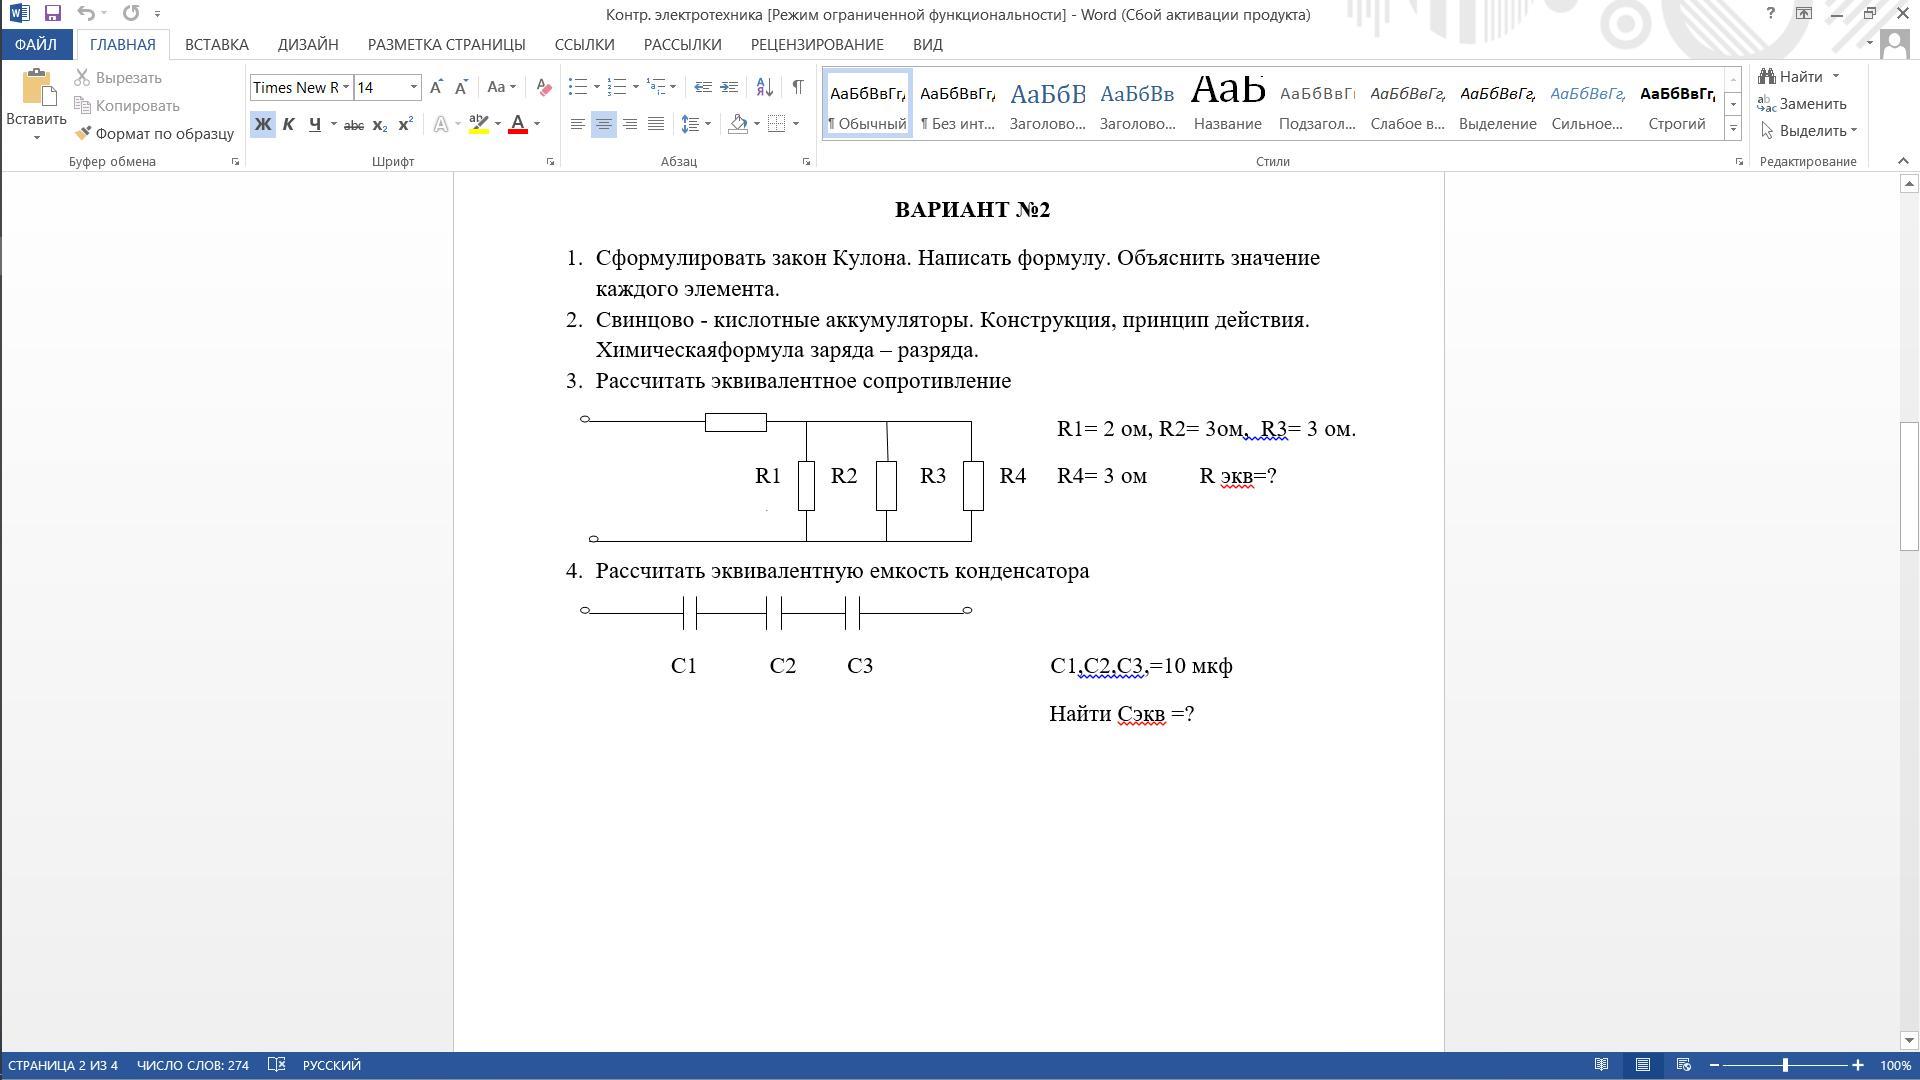1920x1080 pixels.
Task: Click the red font color swatch
Action: coord(518,125)
